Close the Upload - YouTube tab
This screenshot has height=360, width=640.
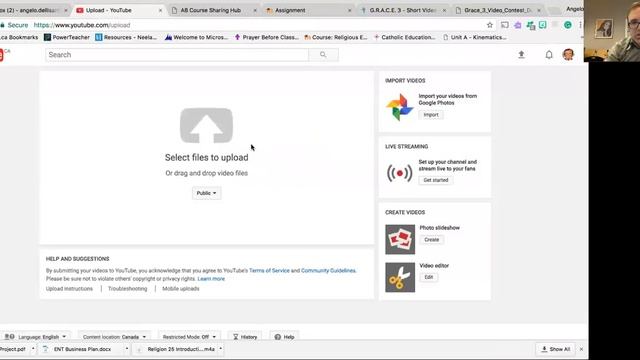coord(160,10)
